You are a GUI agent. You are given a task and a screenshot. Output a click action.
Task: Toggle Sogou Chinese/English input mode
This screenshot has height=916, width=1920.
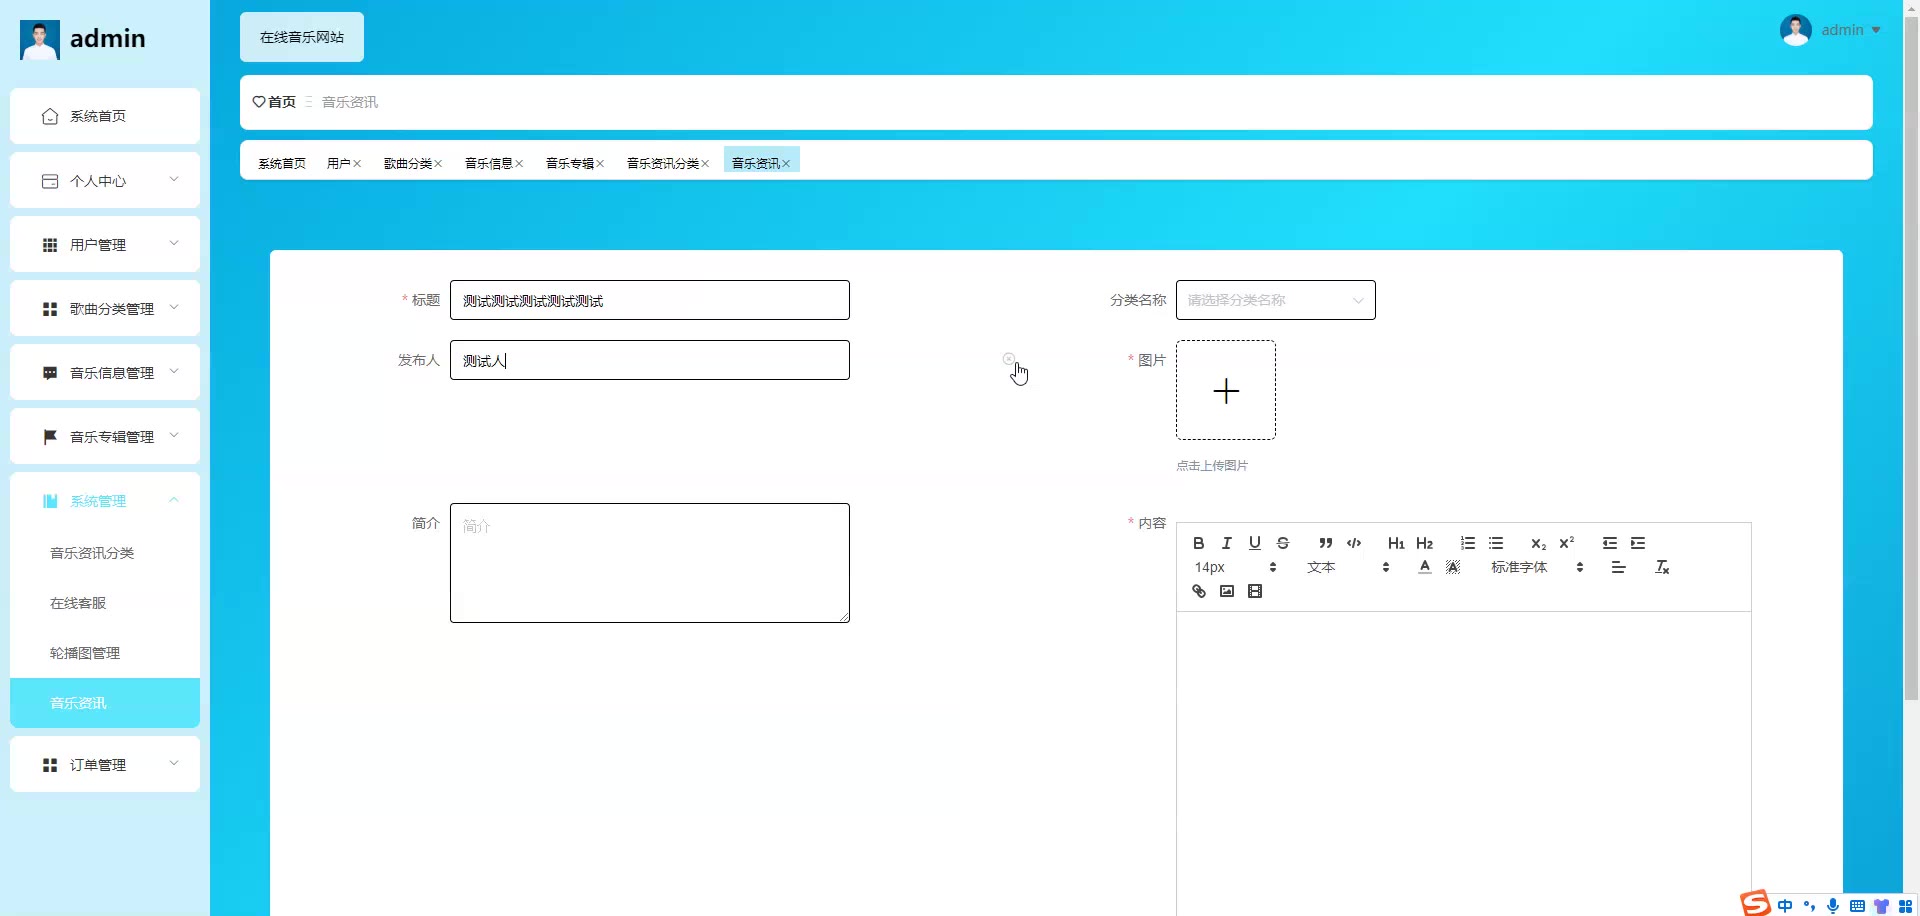click(1785, 906)
